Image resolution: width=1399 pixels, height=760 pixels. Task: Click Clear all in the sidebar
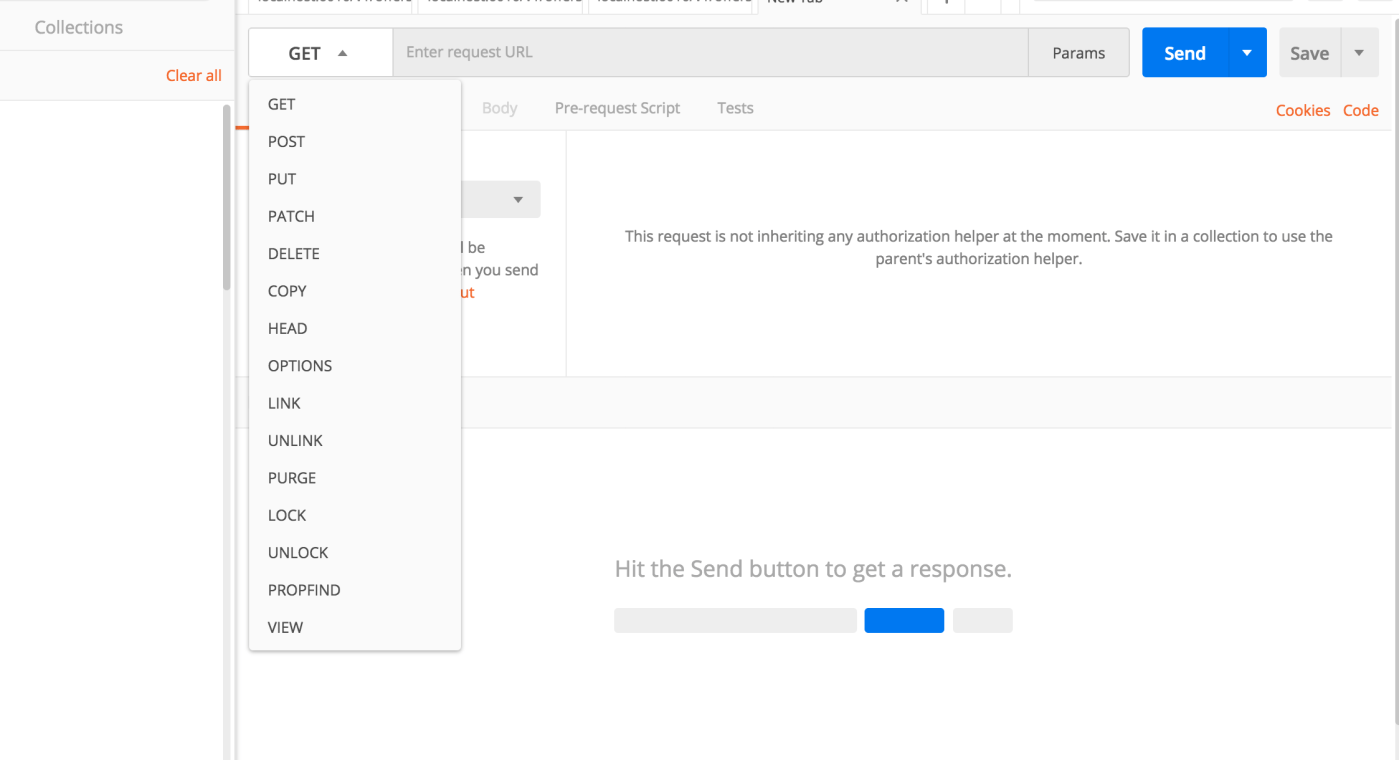pos(194,76)
